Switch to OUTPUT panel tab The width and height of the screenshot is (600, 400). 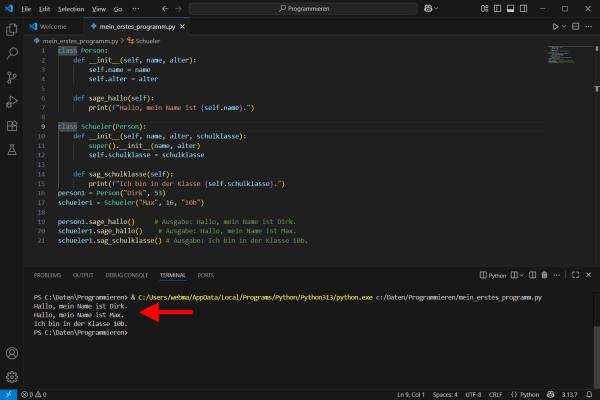(x=83, y=275)
